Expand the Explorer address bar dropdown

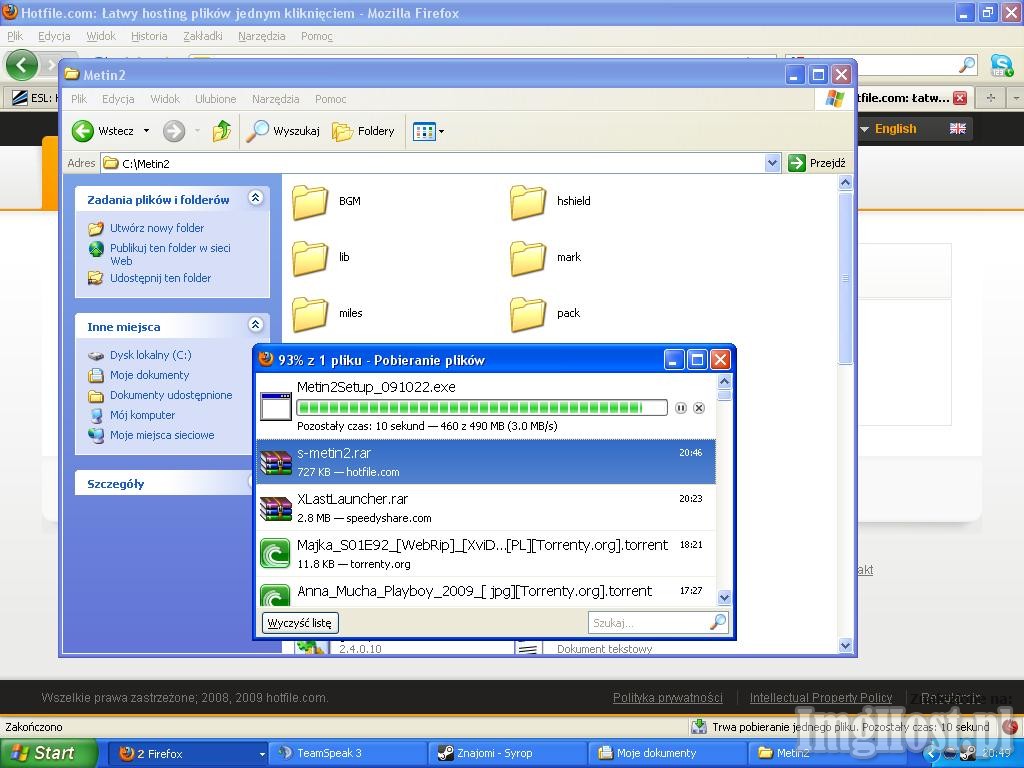(772, 163)
